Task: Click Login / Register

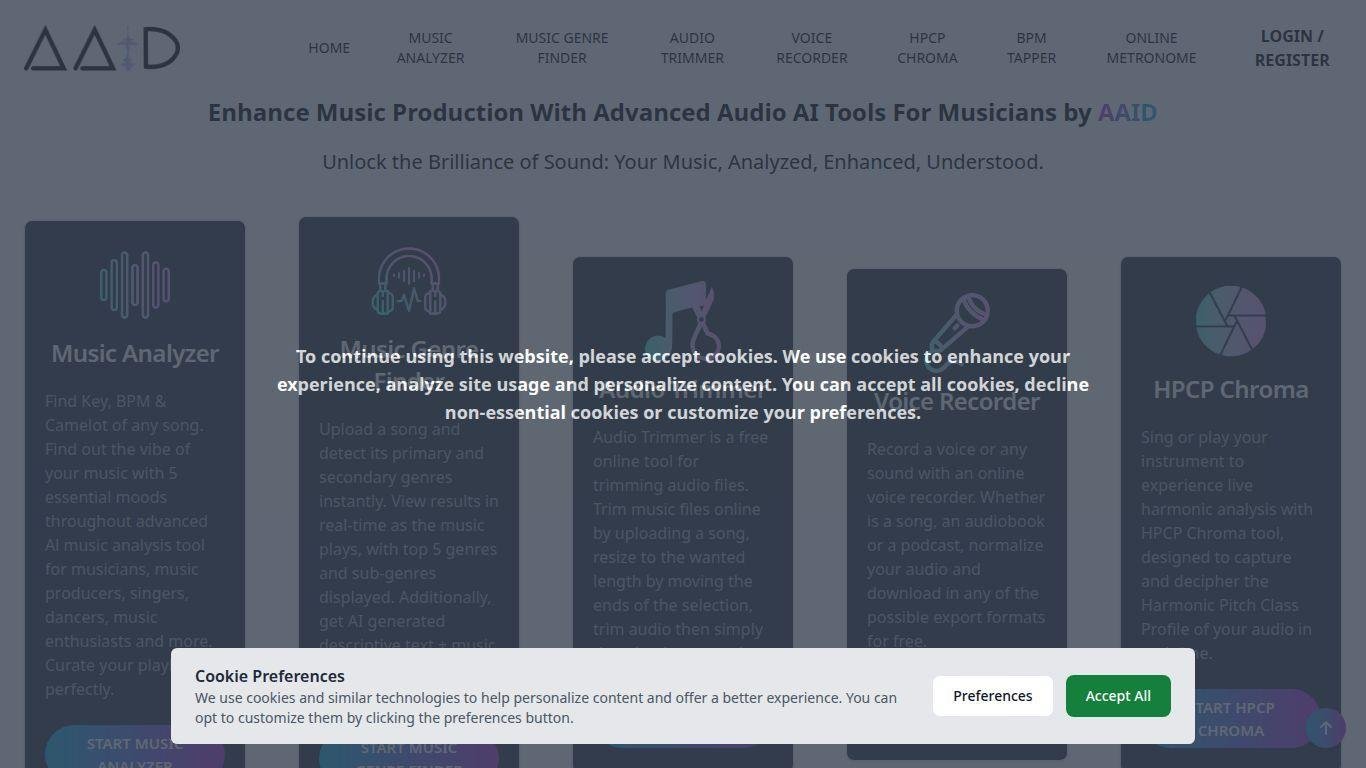Action: click(1292, 48)
